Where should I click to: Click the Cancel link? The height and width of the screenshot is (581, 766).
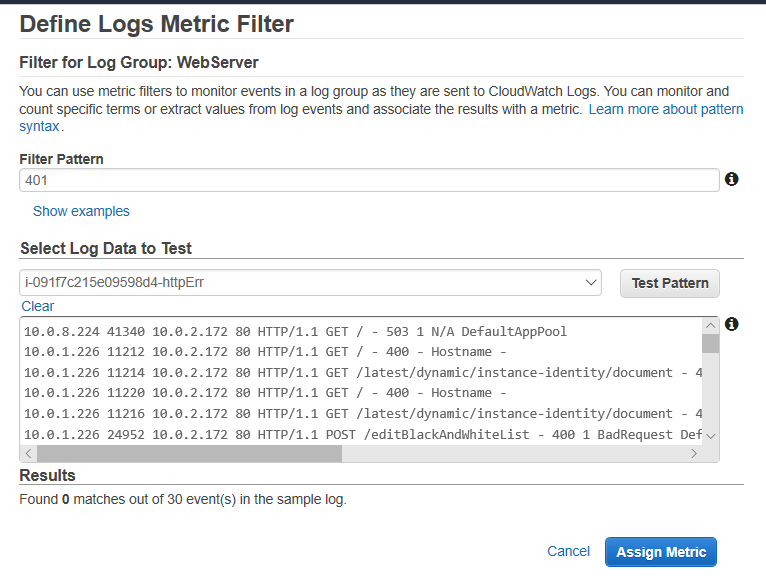pos(568,551)
